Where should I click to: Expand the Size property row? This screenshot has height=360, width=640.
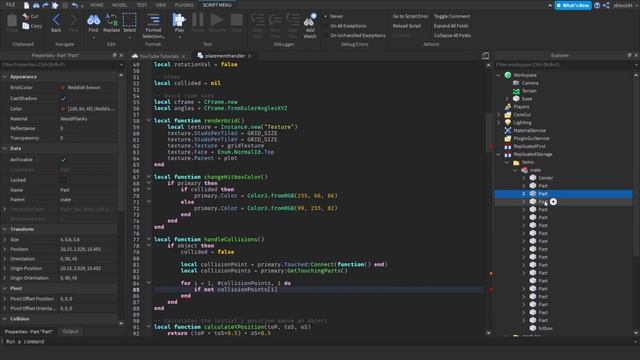click(x=4, y=240)
